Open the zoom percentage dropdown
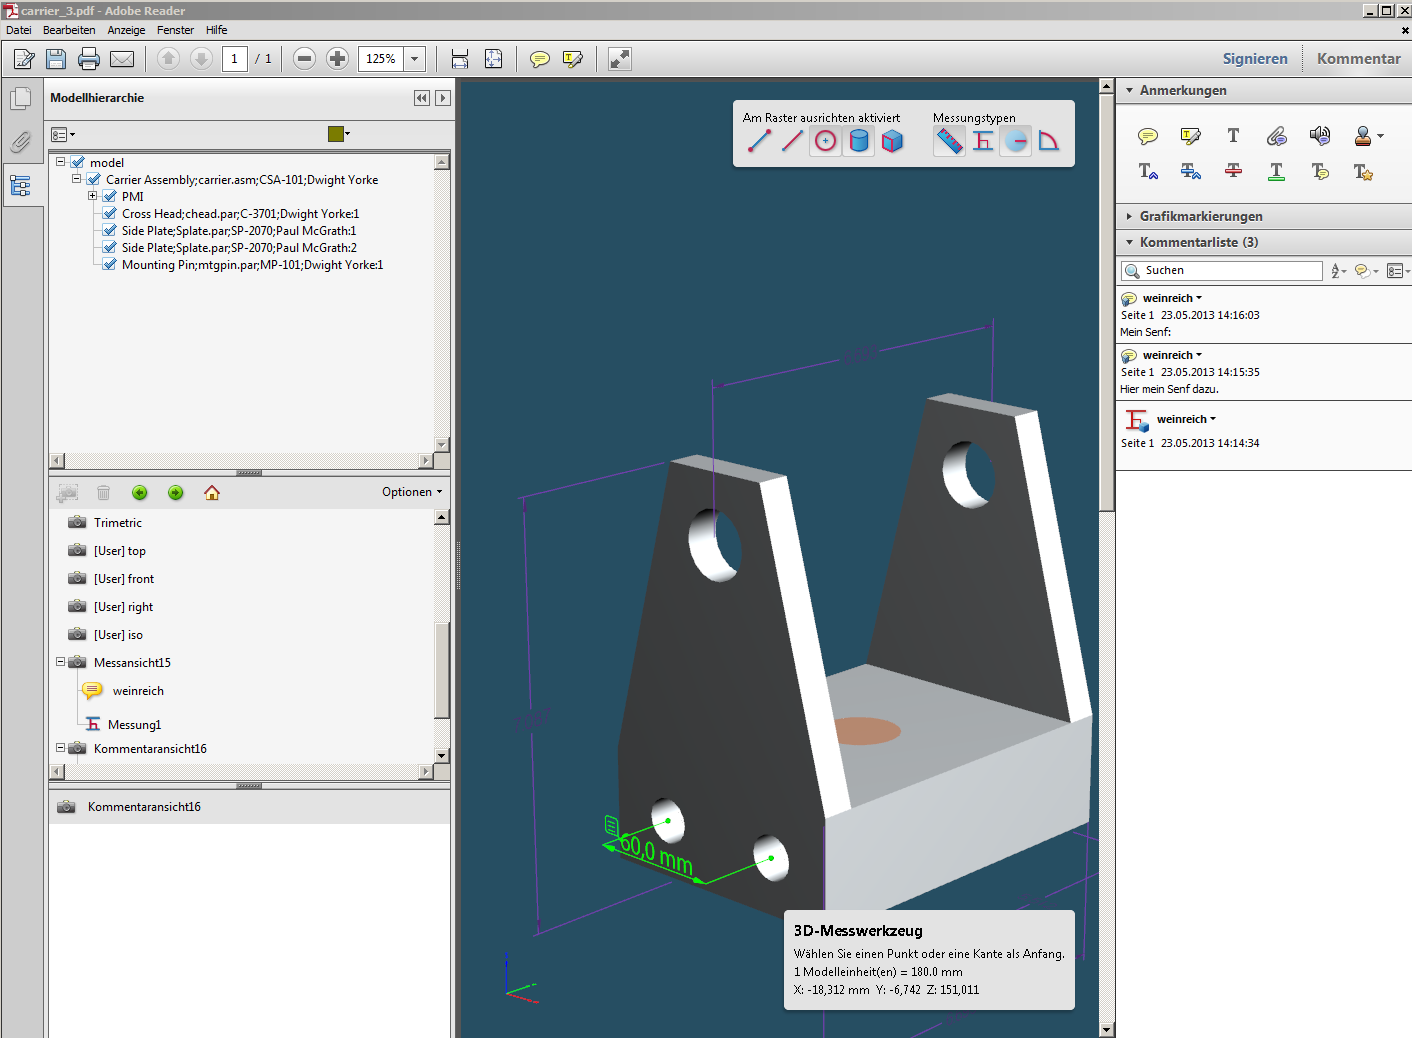The height and width of the screenshot is (1038, 1412). tap(415, 59)
